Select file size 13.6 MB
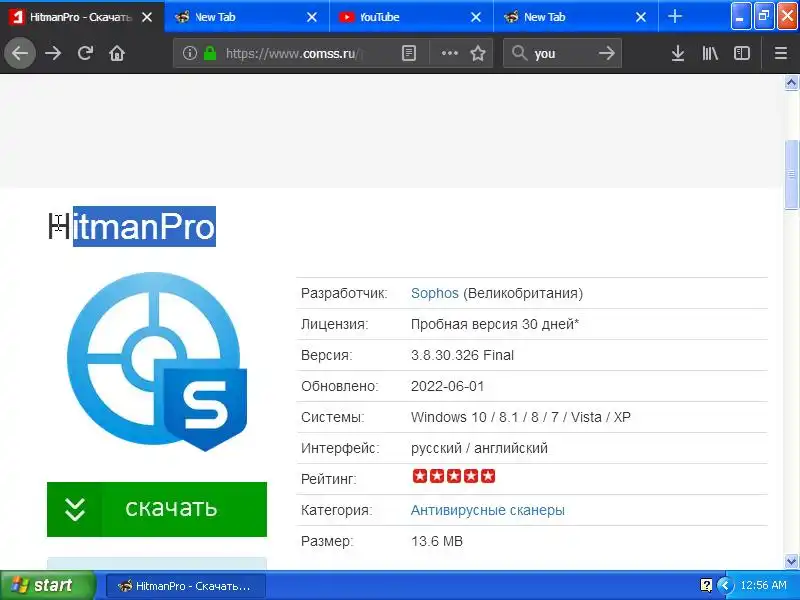 [437, 541]
